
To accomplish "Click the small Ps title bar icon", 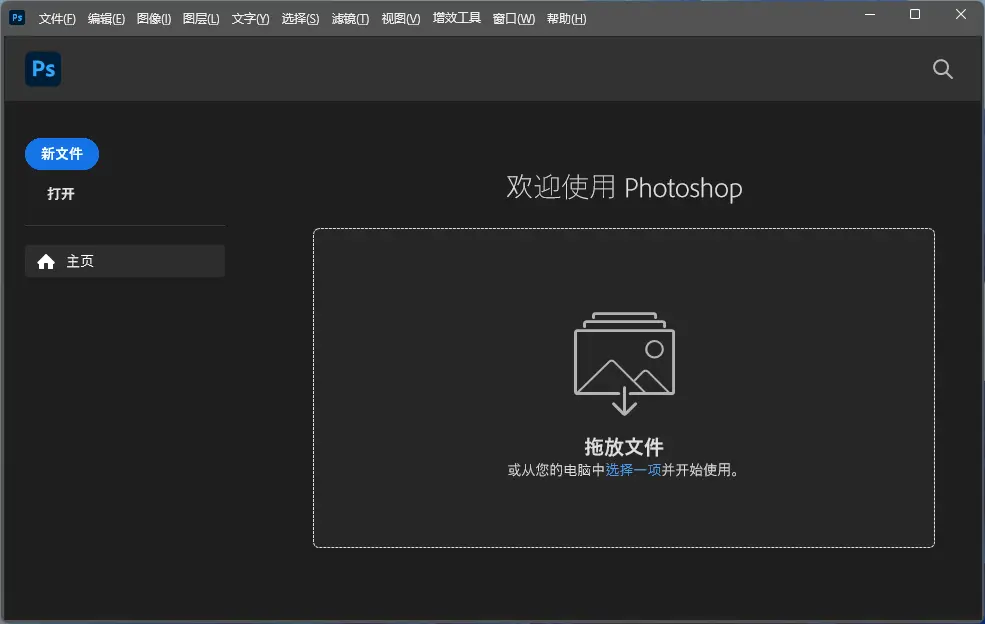I will [x=17, y=18].
